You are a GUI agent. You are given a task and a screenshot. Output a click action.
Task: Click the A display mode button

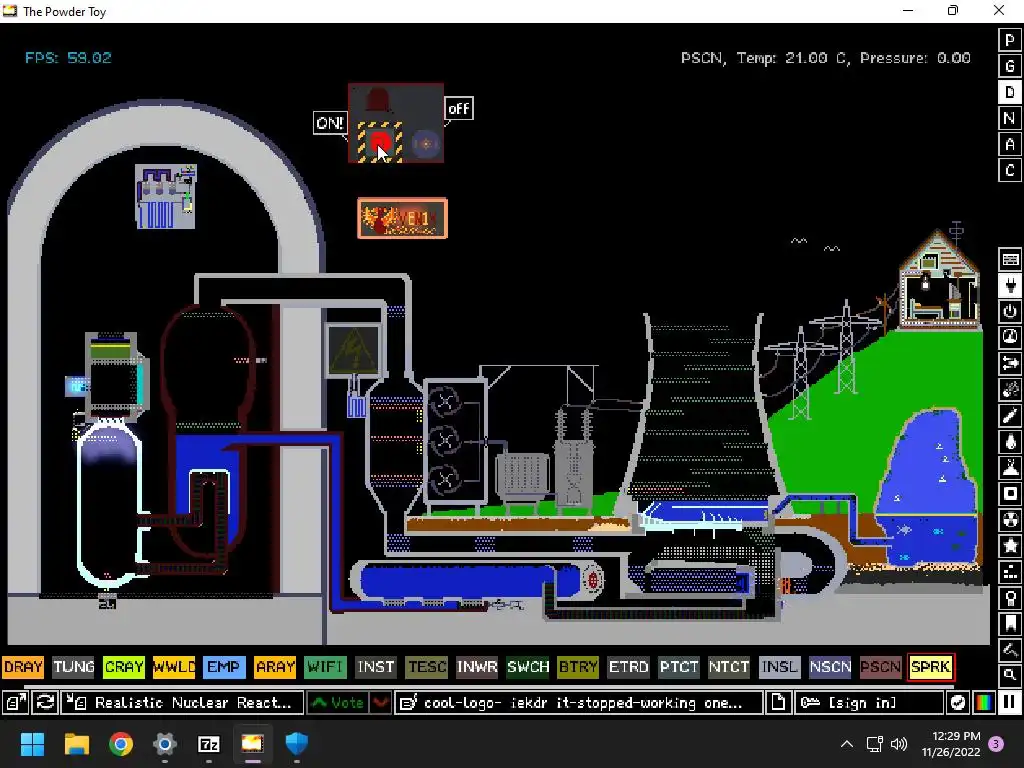(x=1010, y=144)
